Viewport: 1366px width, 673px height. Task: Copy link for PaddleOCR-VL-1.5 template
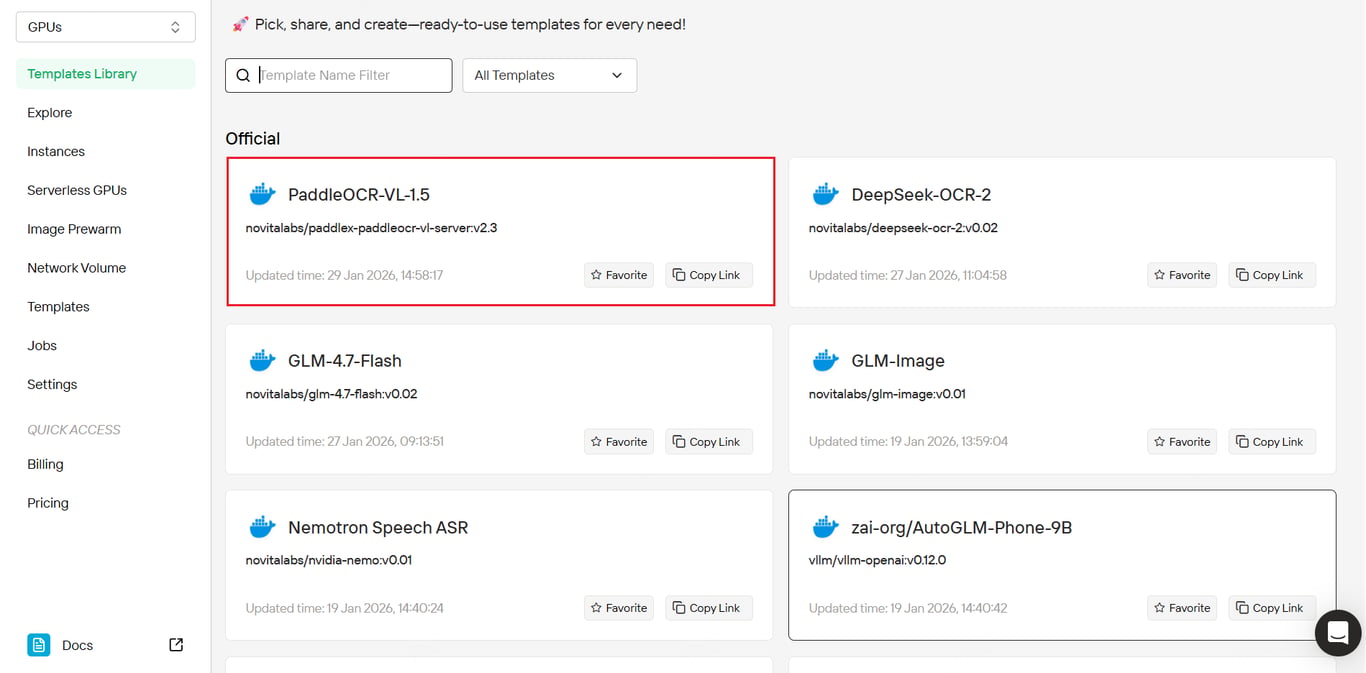point(709,275)
